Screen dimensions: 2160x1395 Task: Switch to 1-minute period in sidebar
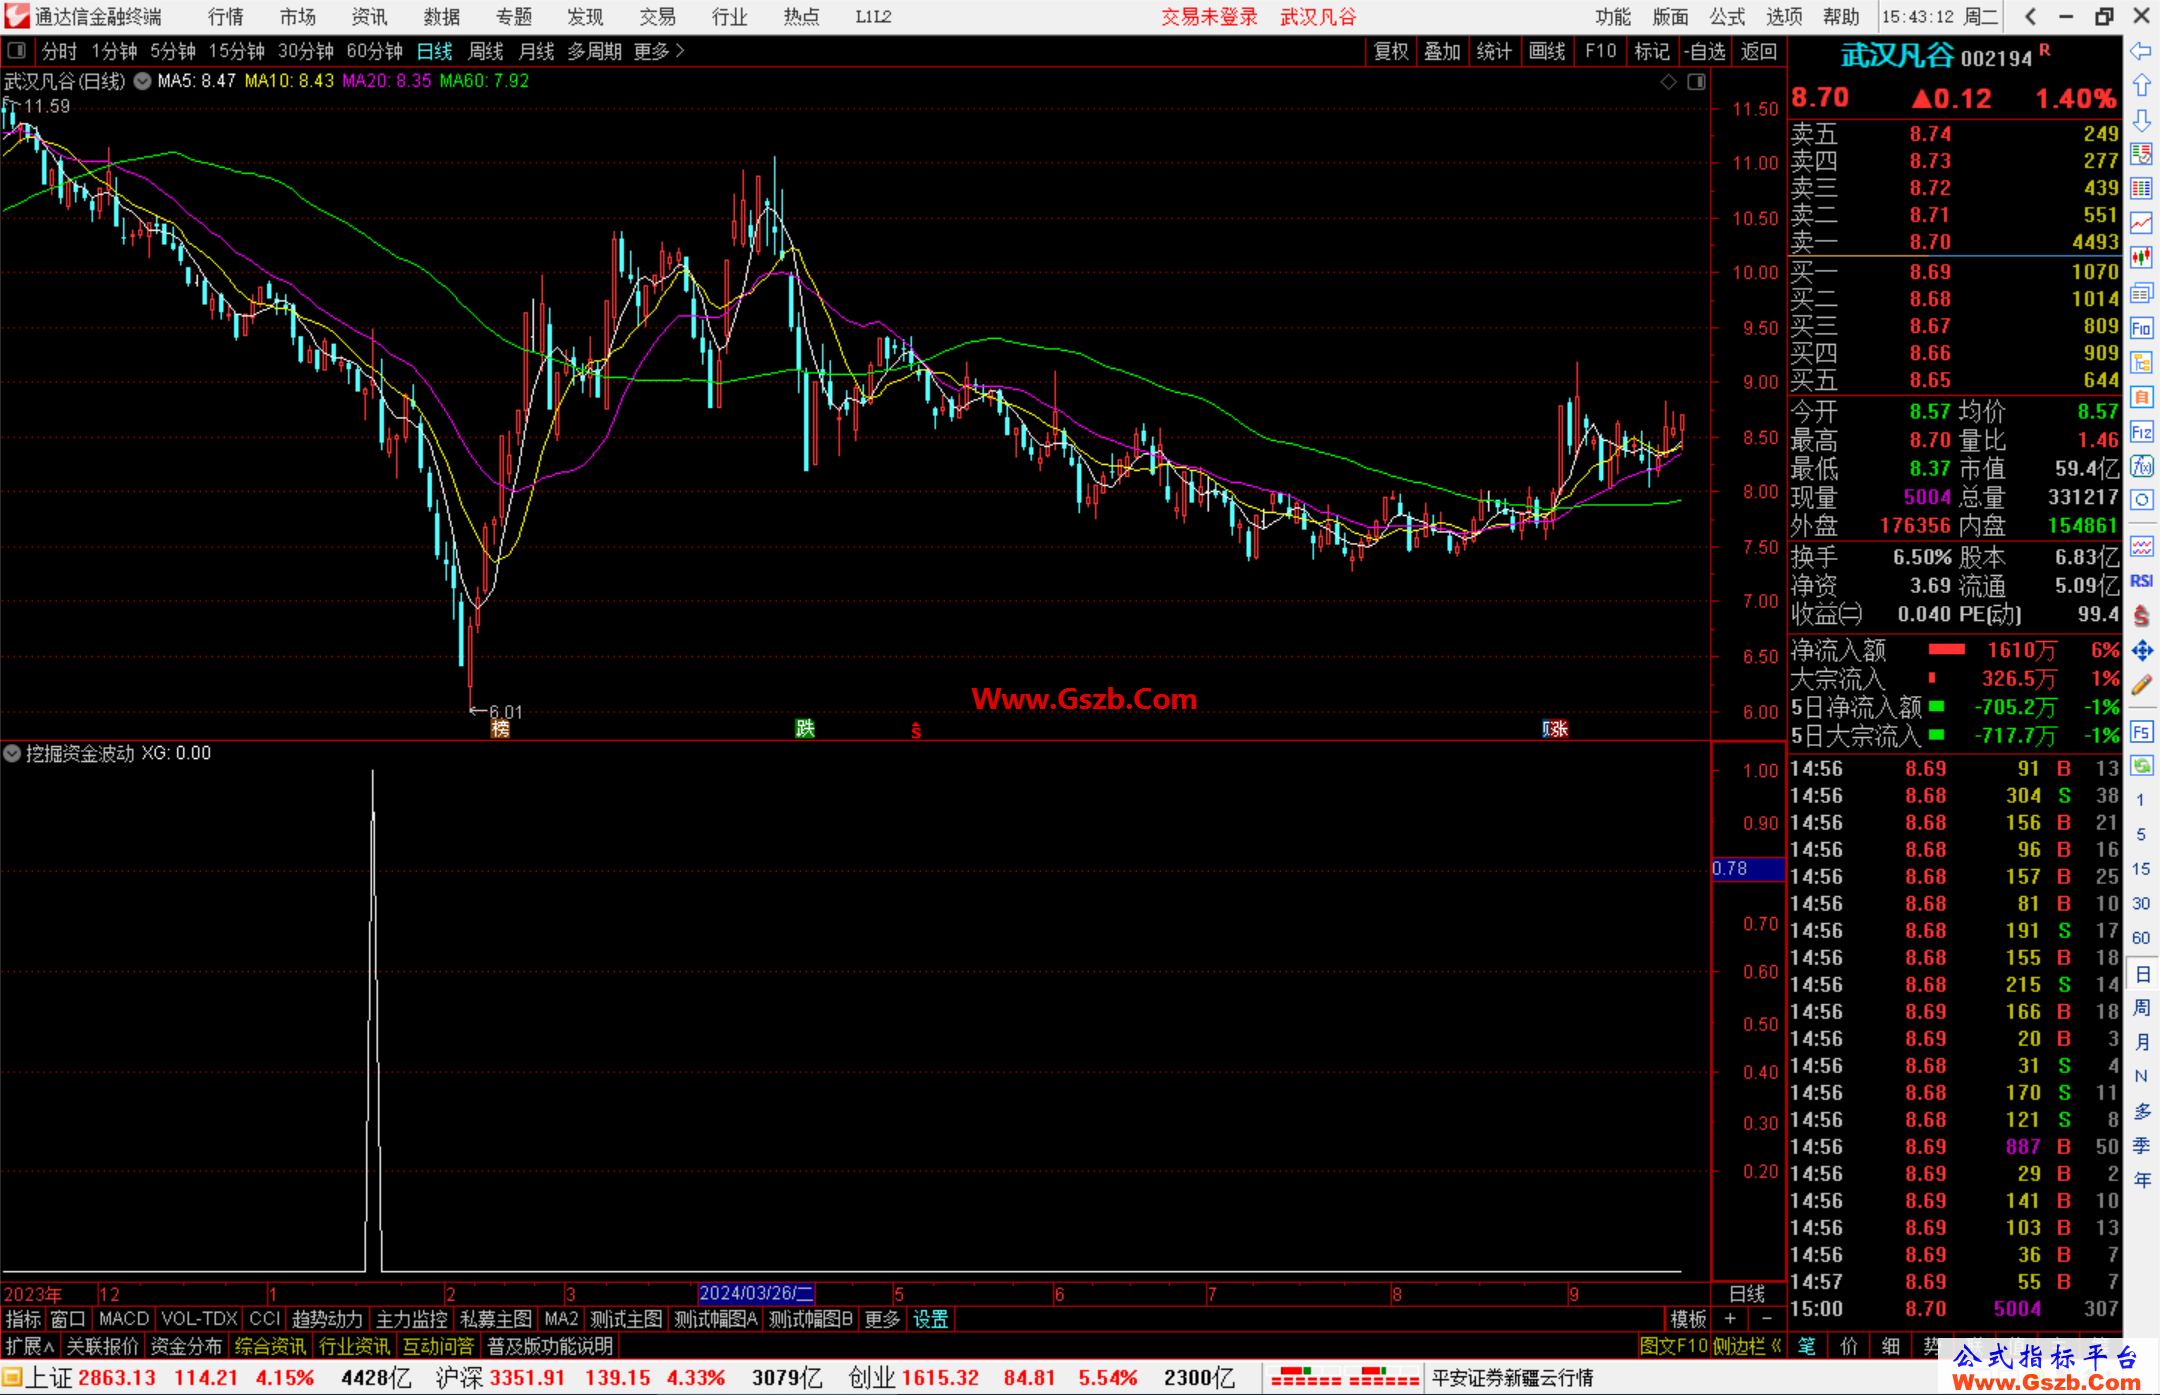click(2140, 800)
